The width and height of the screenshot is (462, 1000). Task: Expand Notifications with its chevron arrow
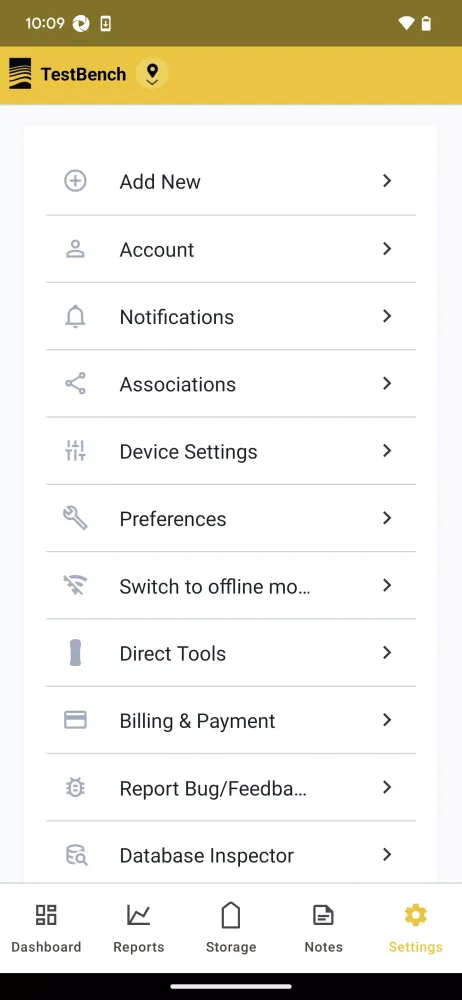pos(387,316)
